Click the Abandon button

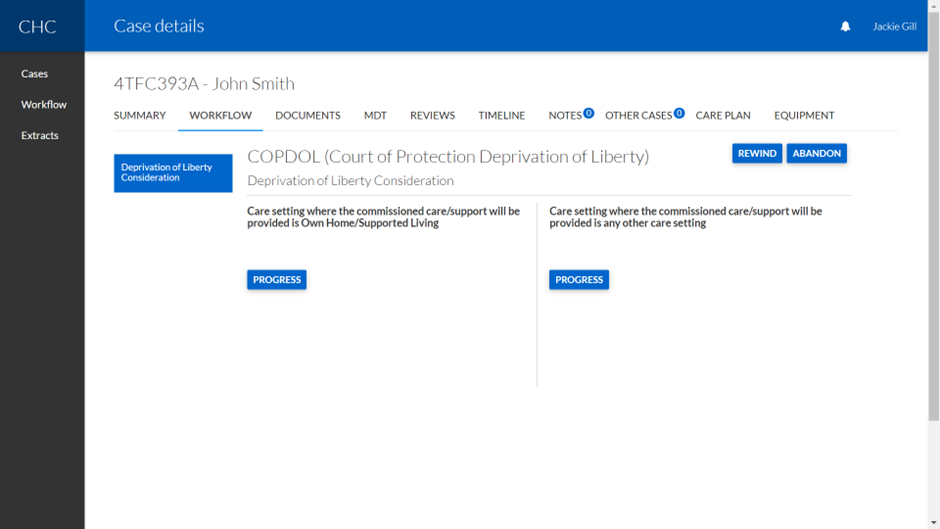point(816,154)
